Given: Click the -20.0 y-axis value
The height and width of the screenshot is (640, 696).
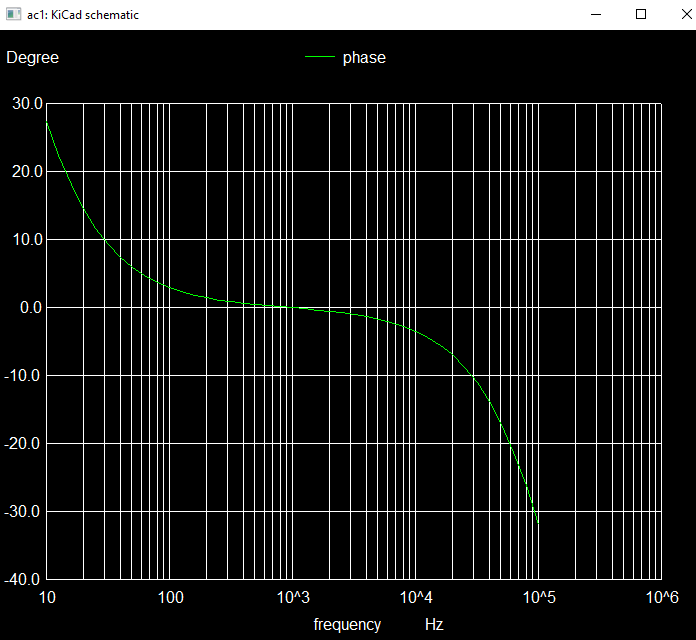Looking at the screenshot, I should click(x=23, y=443).
